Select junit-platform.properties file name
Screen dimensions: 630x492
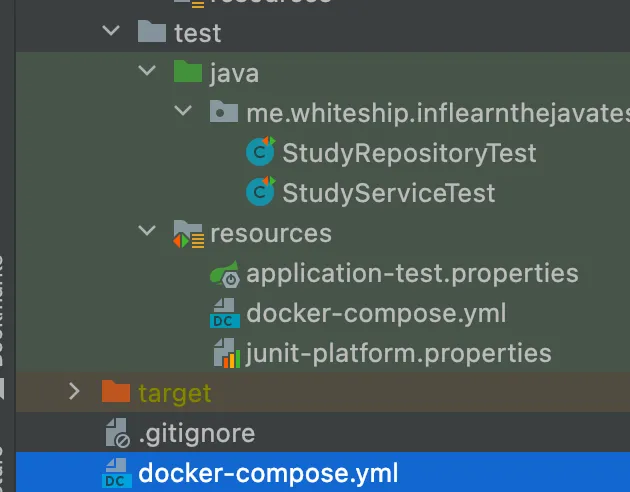398,353
